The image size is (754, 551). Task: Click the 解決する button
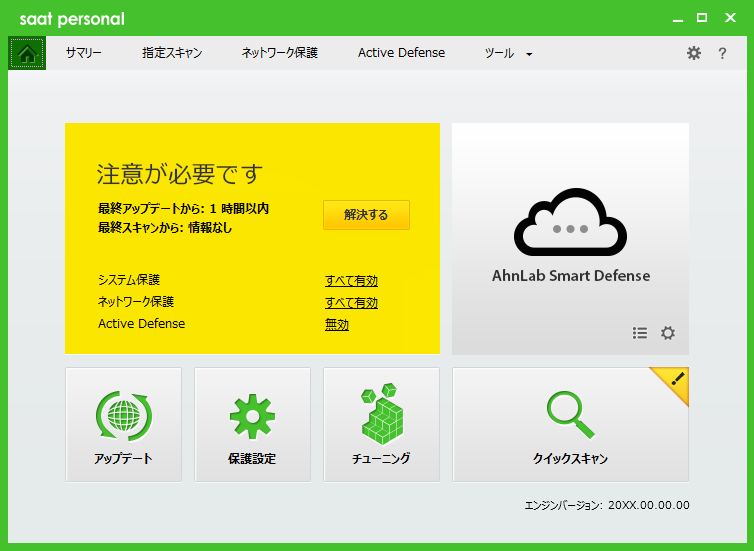pyautogui.click(x=366, y=215)
